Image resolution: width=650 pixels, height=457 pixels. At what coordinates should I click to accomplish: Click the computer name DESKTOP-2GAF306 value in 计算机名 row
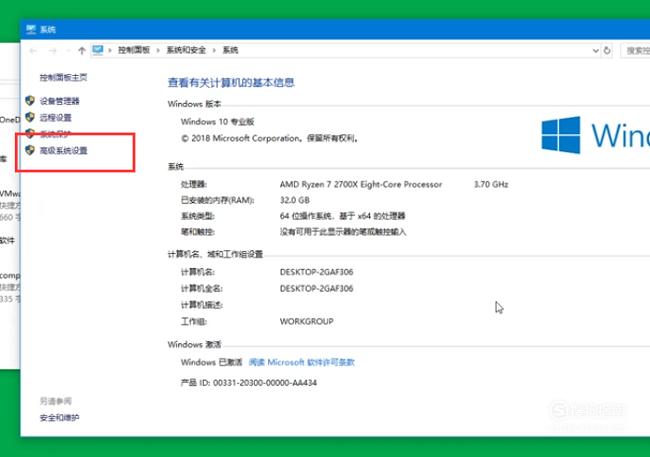[316, 272]
